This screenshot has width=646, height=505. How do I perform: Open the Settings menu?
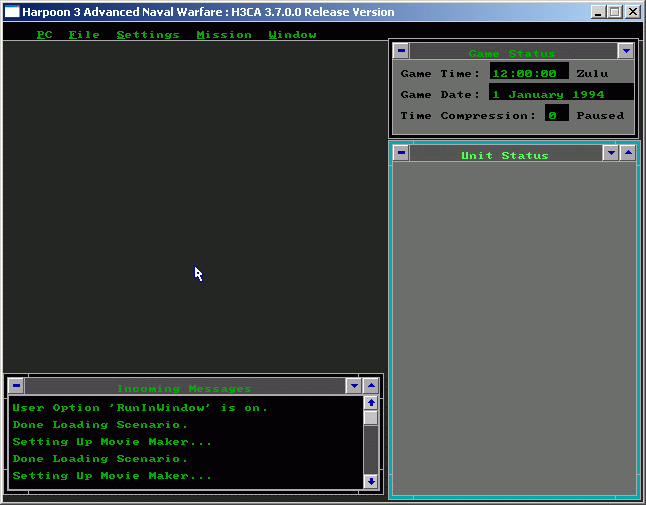click(x=148, y=35)
